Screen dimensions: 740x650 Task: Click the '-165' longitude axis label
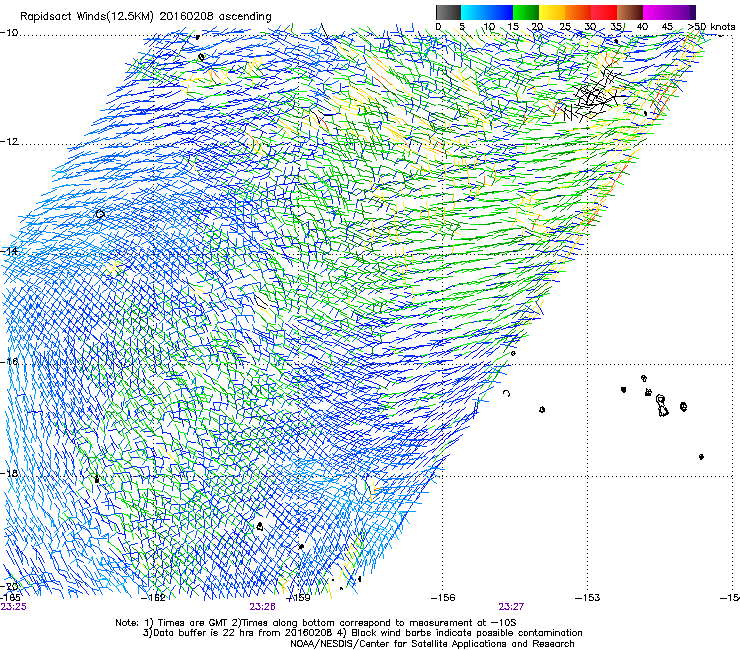(10, 598)
